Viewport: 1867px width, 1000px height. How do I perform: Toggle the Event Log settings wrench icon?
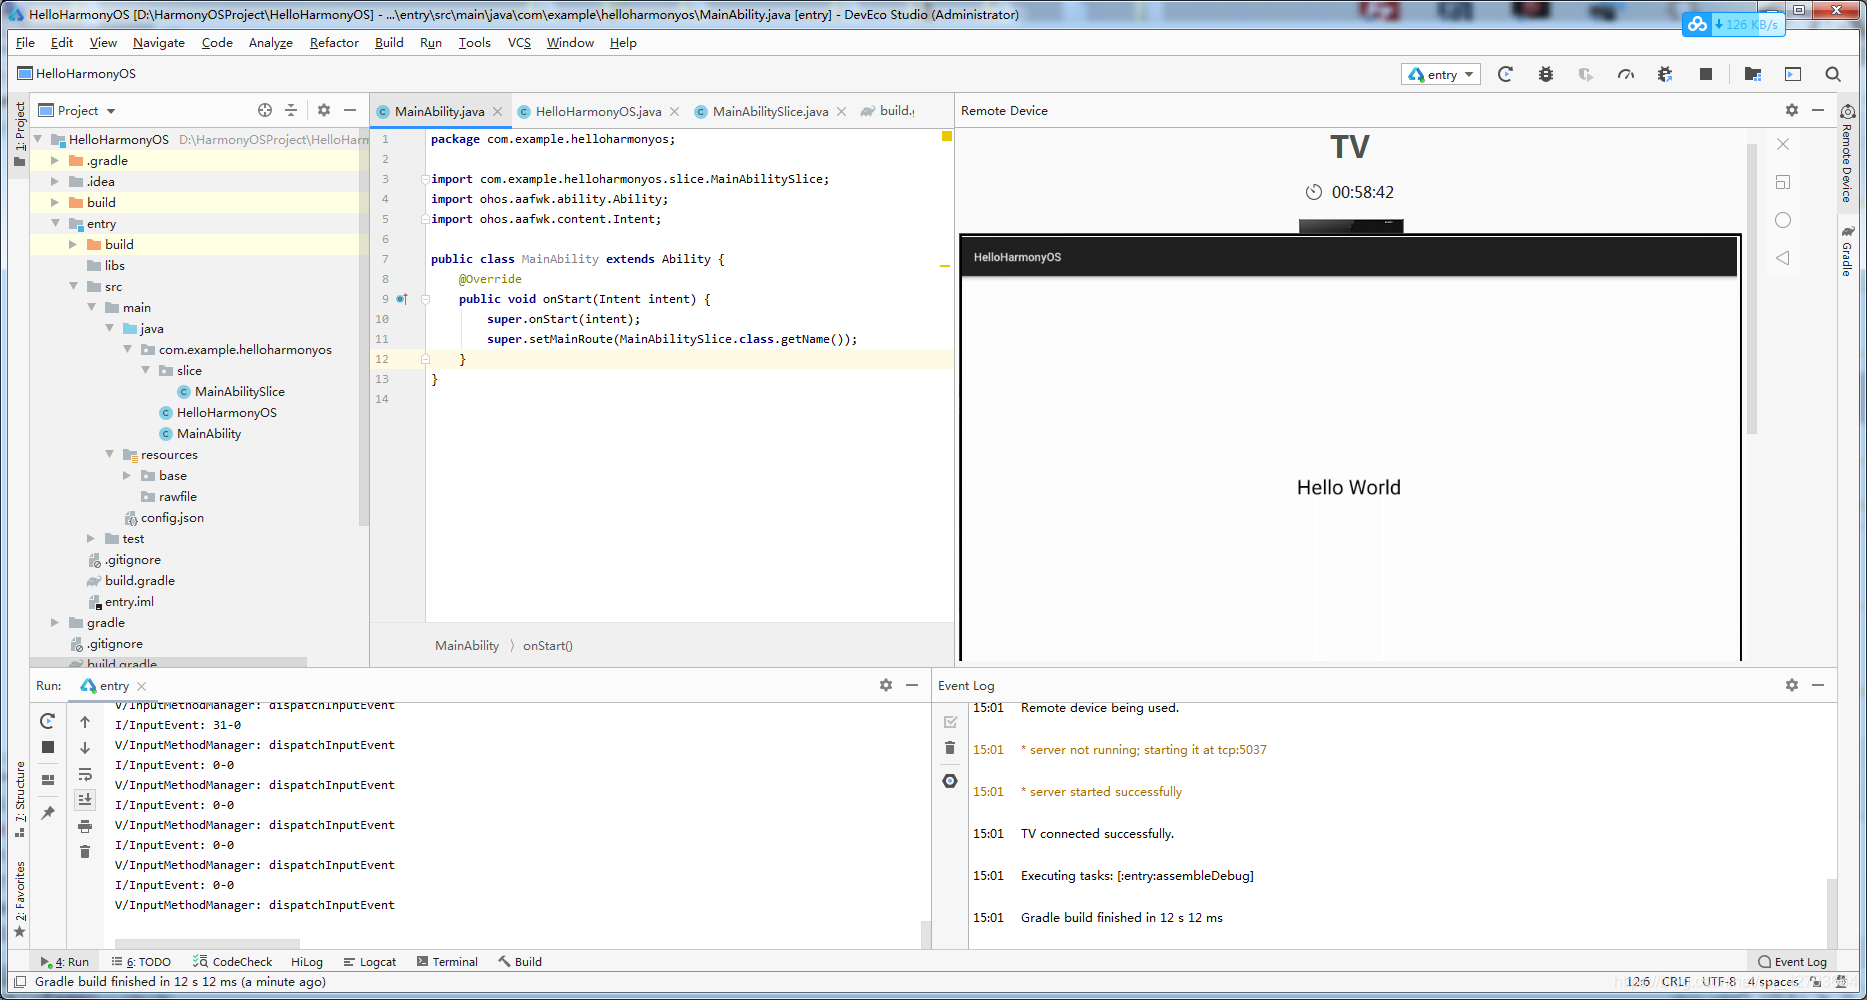pos(950,781)
